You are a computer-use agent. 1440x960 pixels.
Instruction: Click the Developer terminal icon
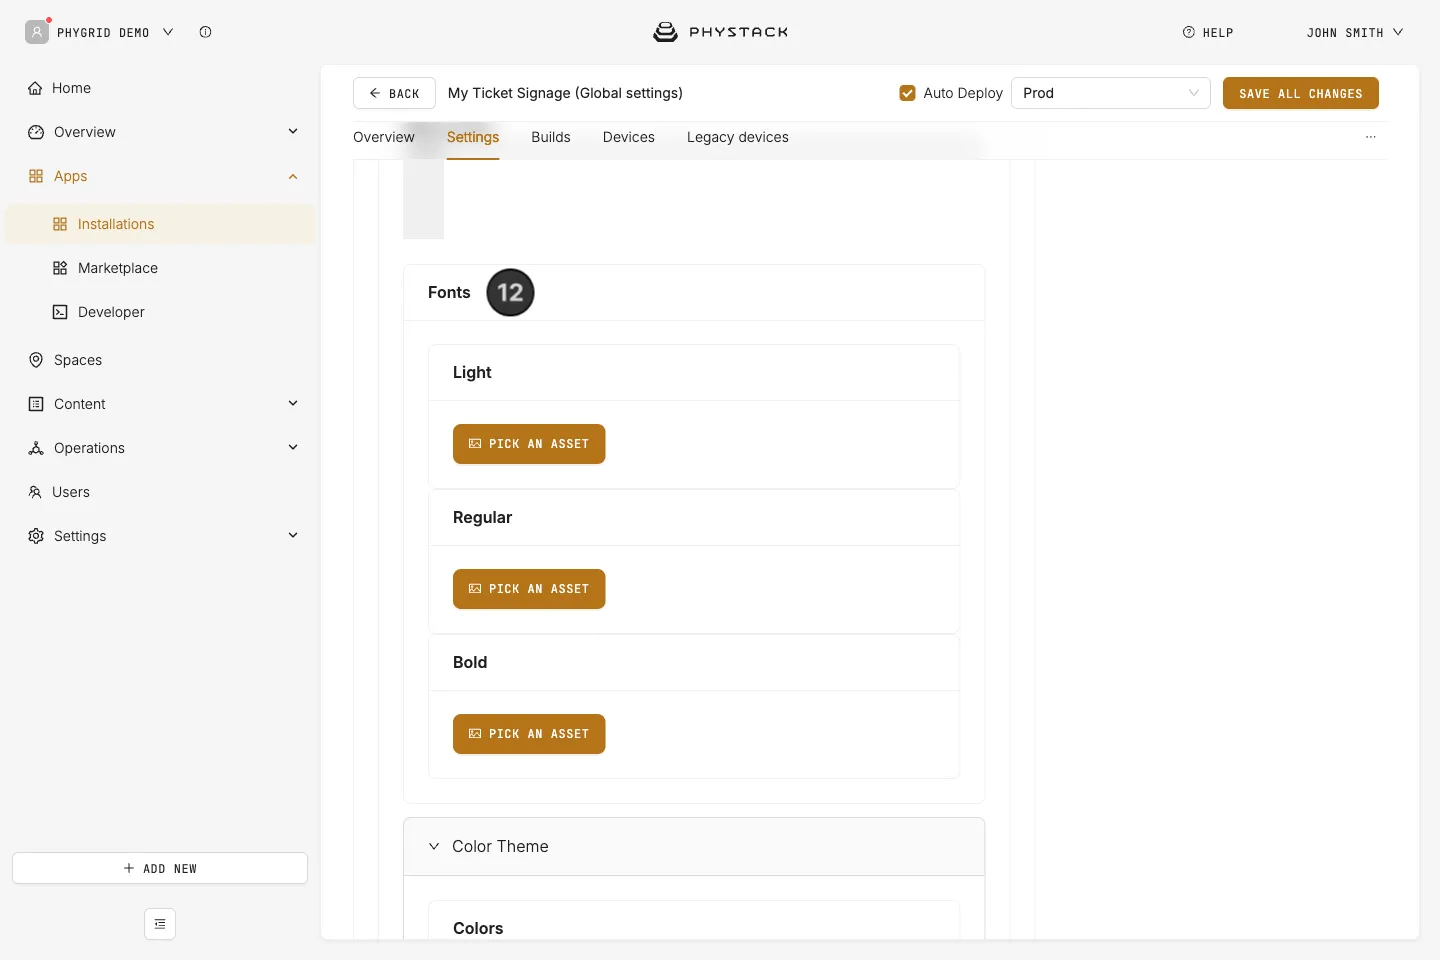(60, 312)
